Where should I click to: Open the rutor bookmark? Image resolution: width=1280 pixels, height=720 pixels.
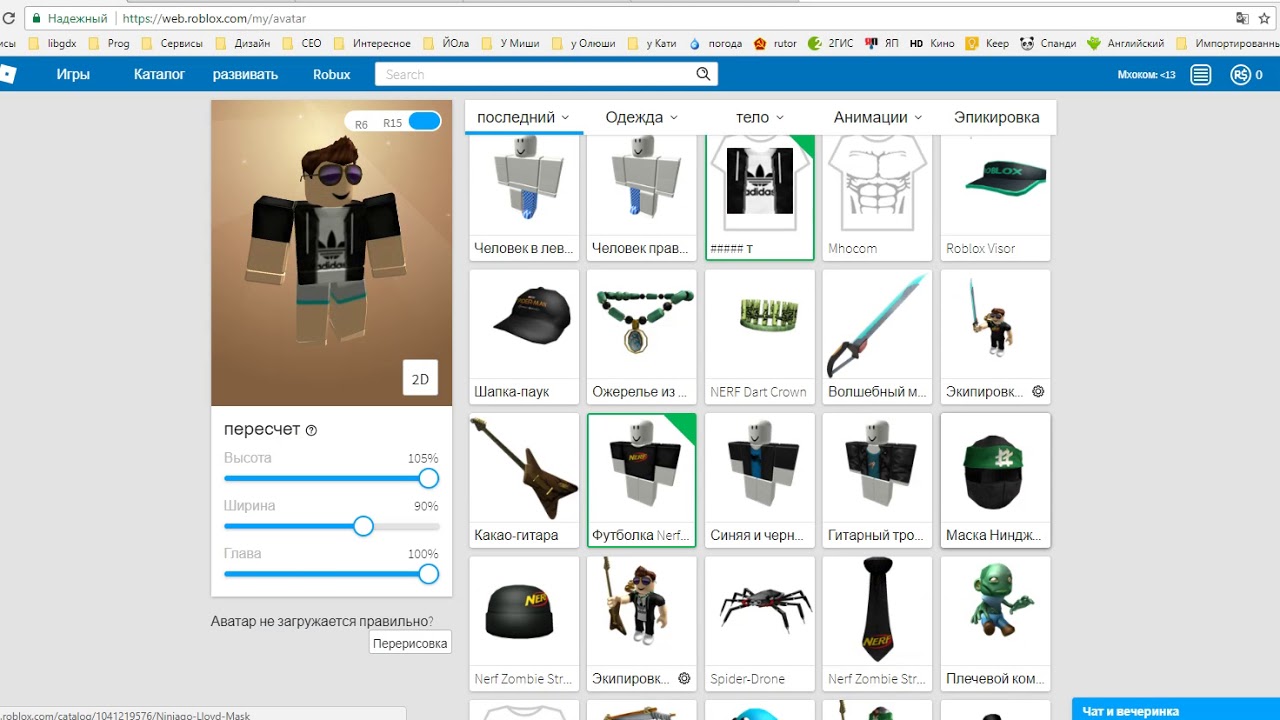775,43
